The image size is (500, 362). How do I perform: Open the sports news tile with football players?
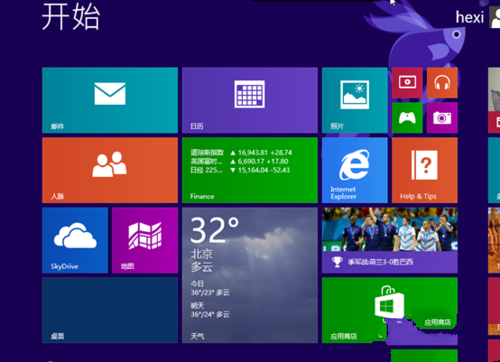pos(390,240)
